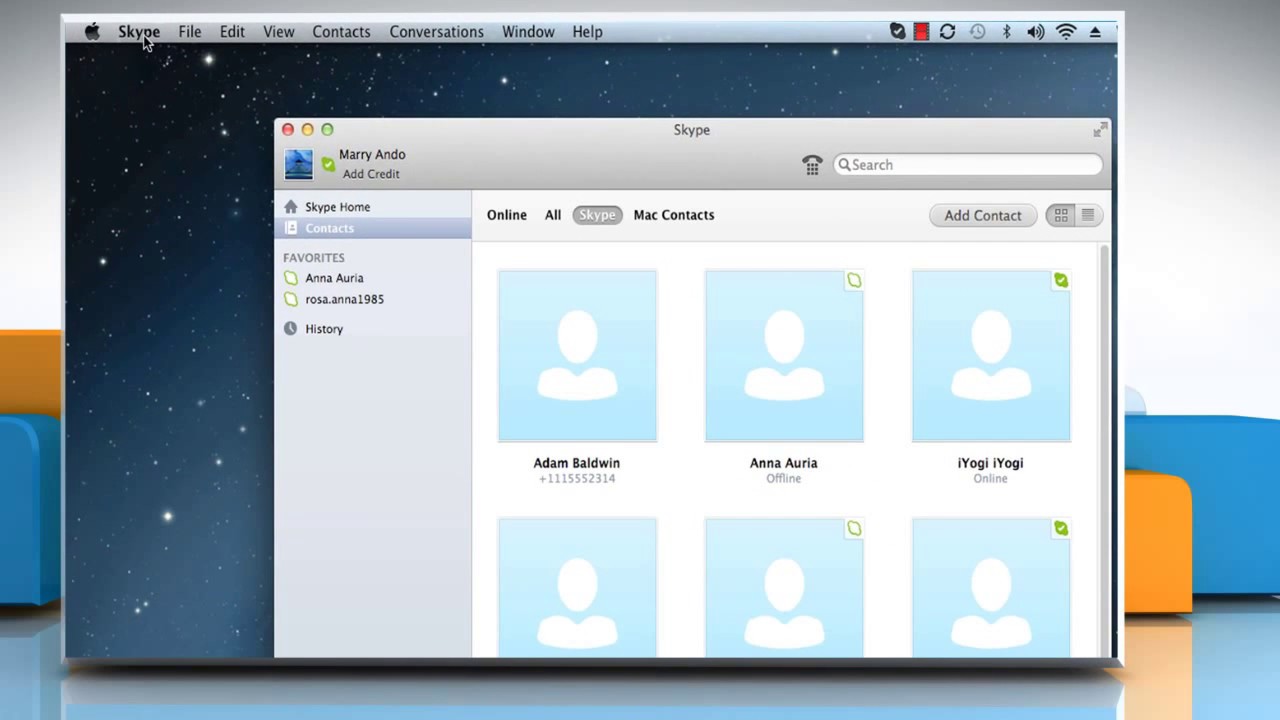This screenshot has width=1280, height=720.
Task: Open Adam Baldwin's contact avatar
Action: pyautogui.click(x=577, y=355)
